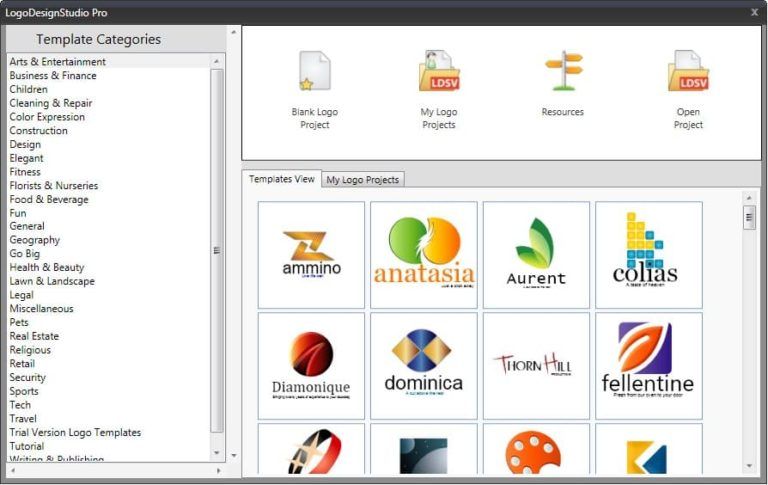Choose Cleaning & Repair category

[x=51, y=103]
